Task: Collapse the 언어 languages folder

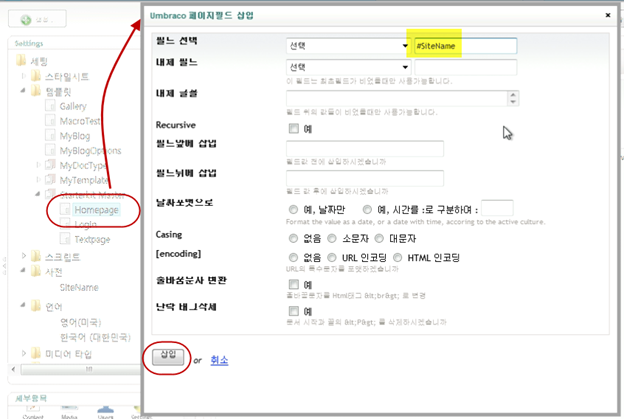Action: tap(23, 305)
